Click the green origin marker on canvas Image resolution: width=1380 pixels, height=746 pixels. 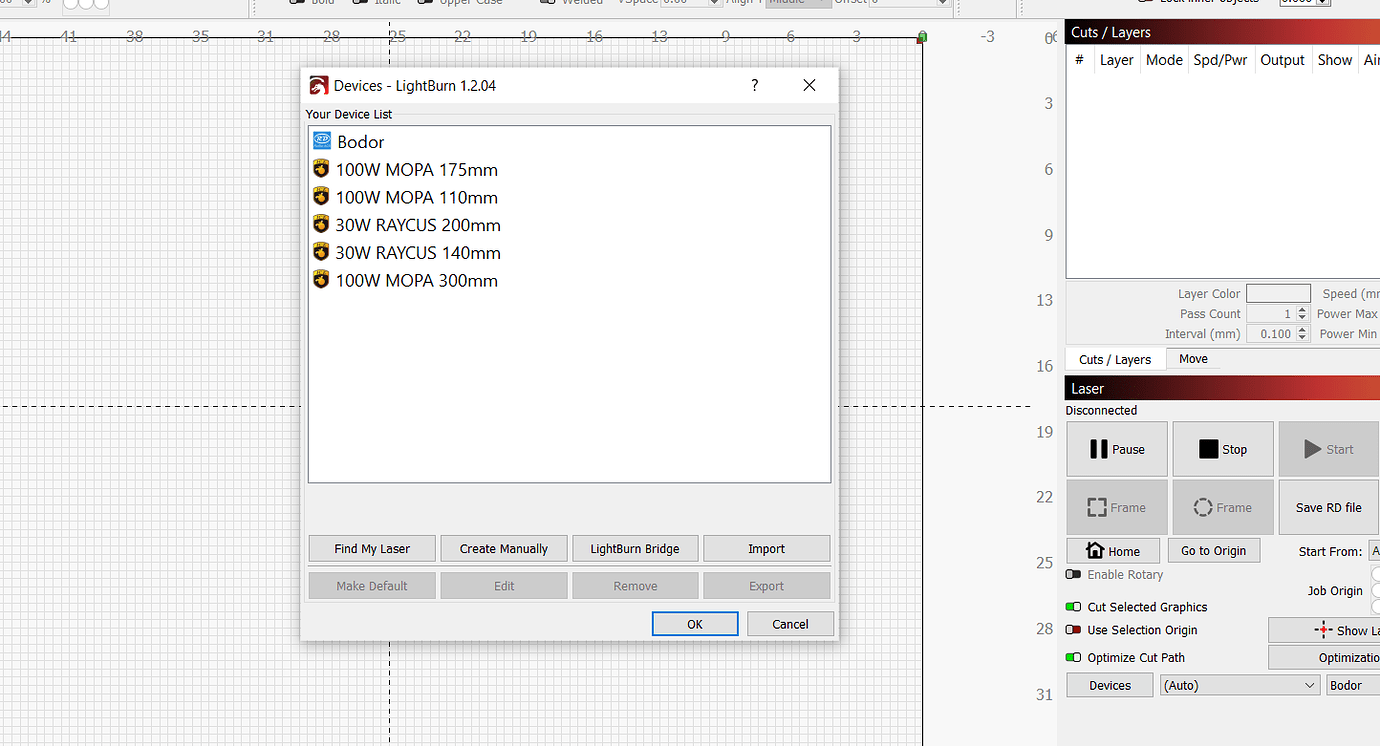[x=921, y=37]
